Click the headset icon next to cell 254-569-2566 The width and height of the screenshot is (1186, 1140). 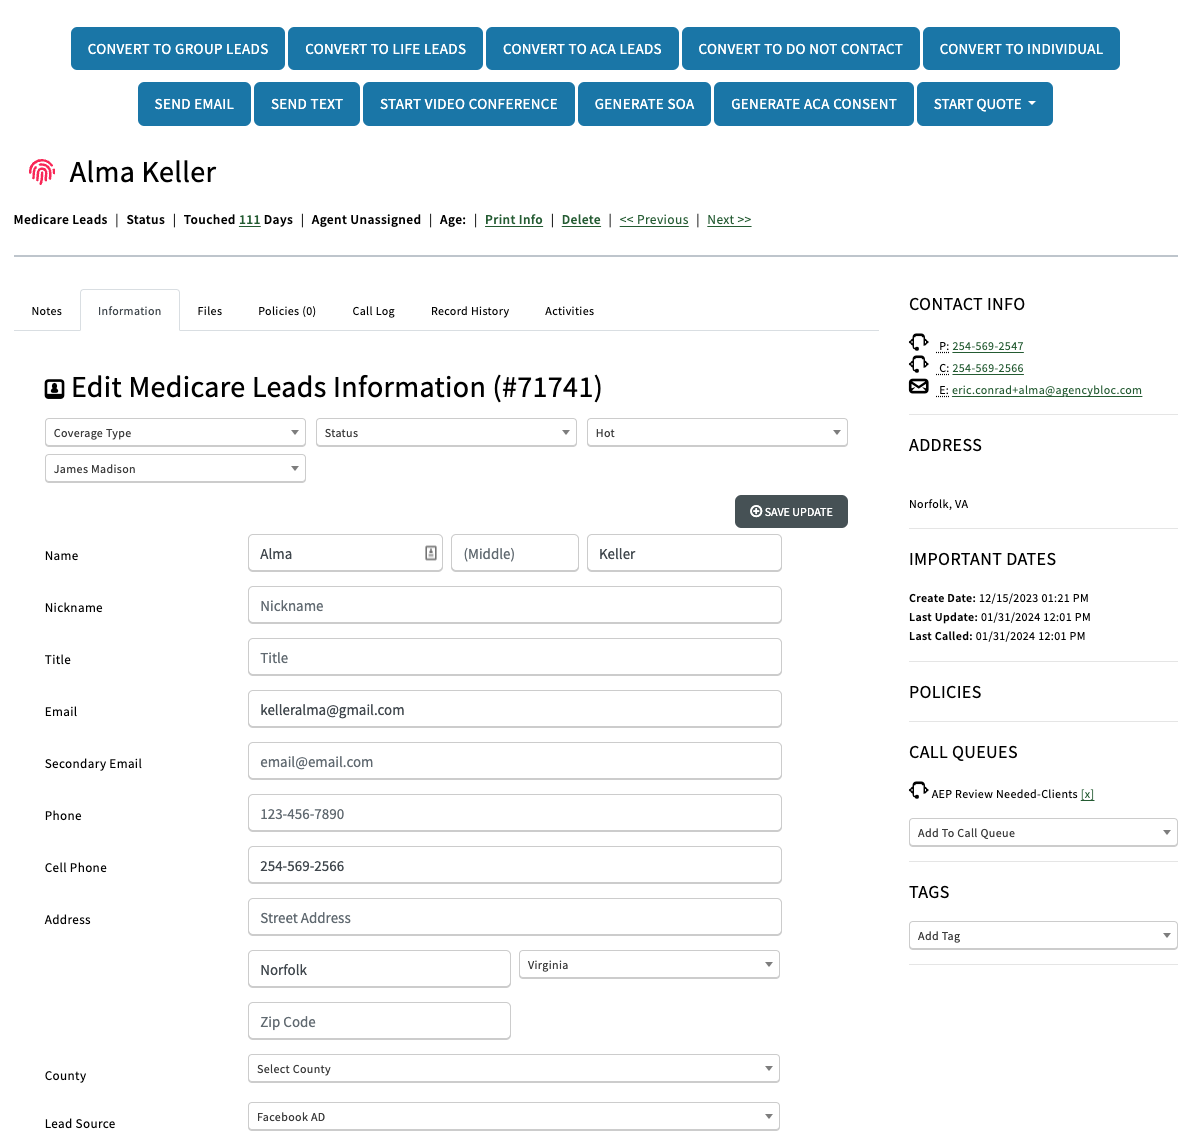click(919, 364)
